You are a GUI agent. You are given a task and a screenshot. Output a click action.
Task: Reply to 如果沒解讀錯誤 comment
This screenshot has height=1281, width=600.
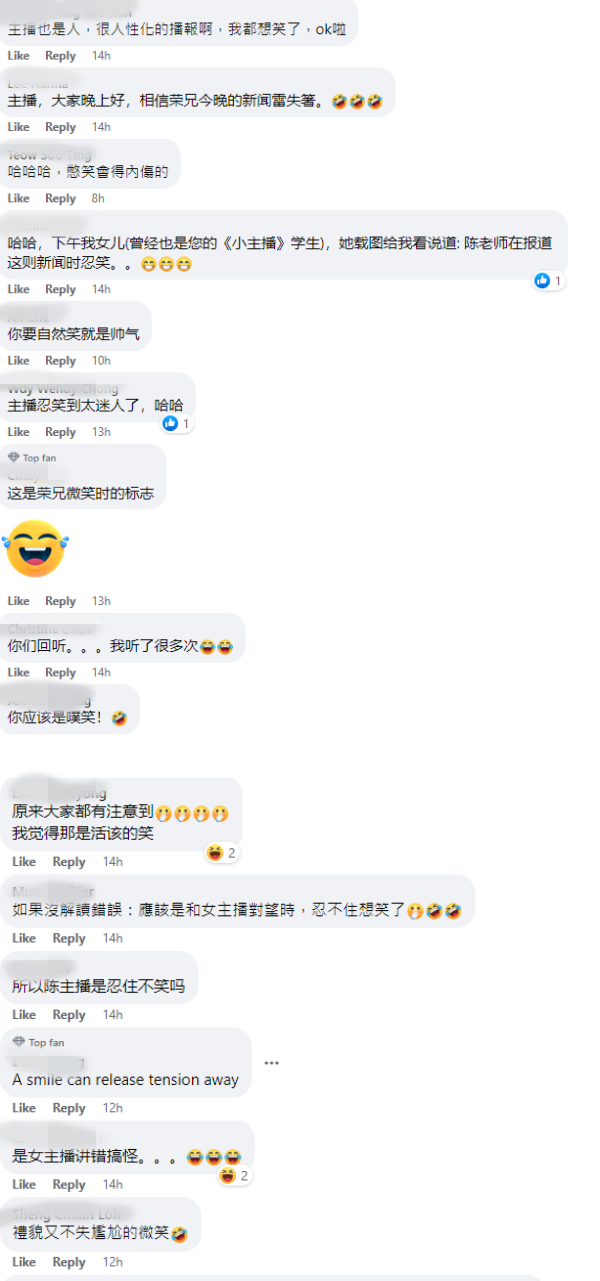69,938
